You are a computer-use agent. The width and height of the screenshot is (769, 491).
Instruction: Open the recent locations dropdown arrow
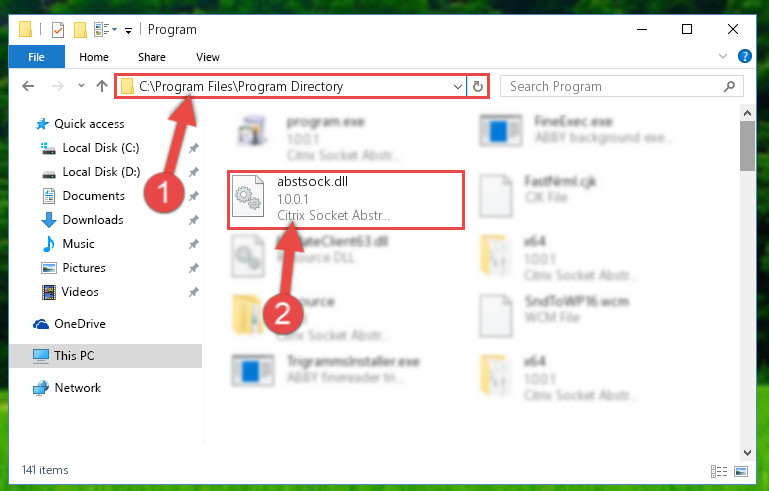[81, 86]
